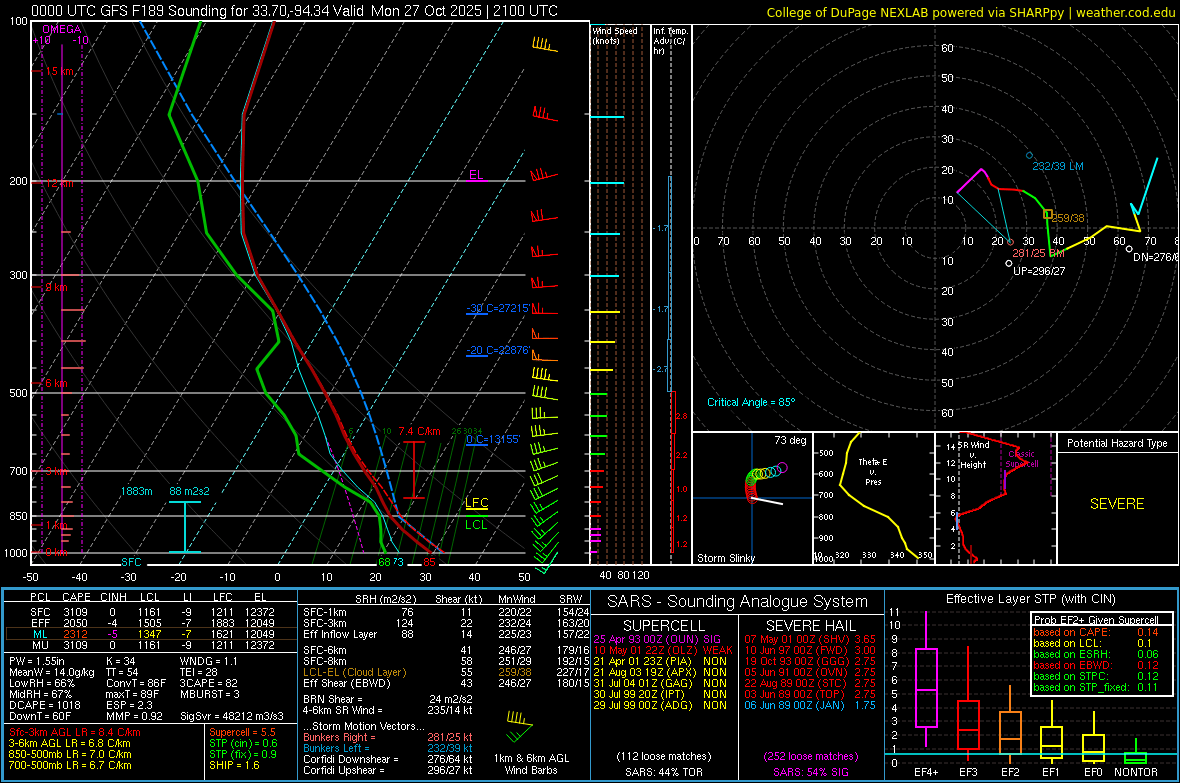The image size is (1180, 783).
Task: Click the sounding title with valid time
Action: click(294, 11)
